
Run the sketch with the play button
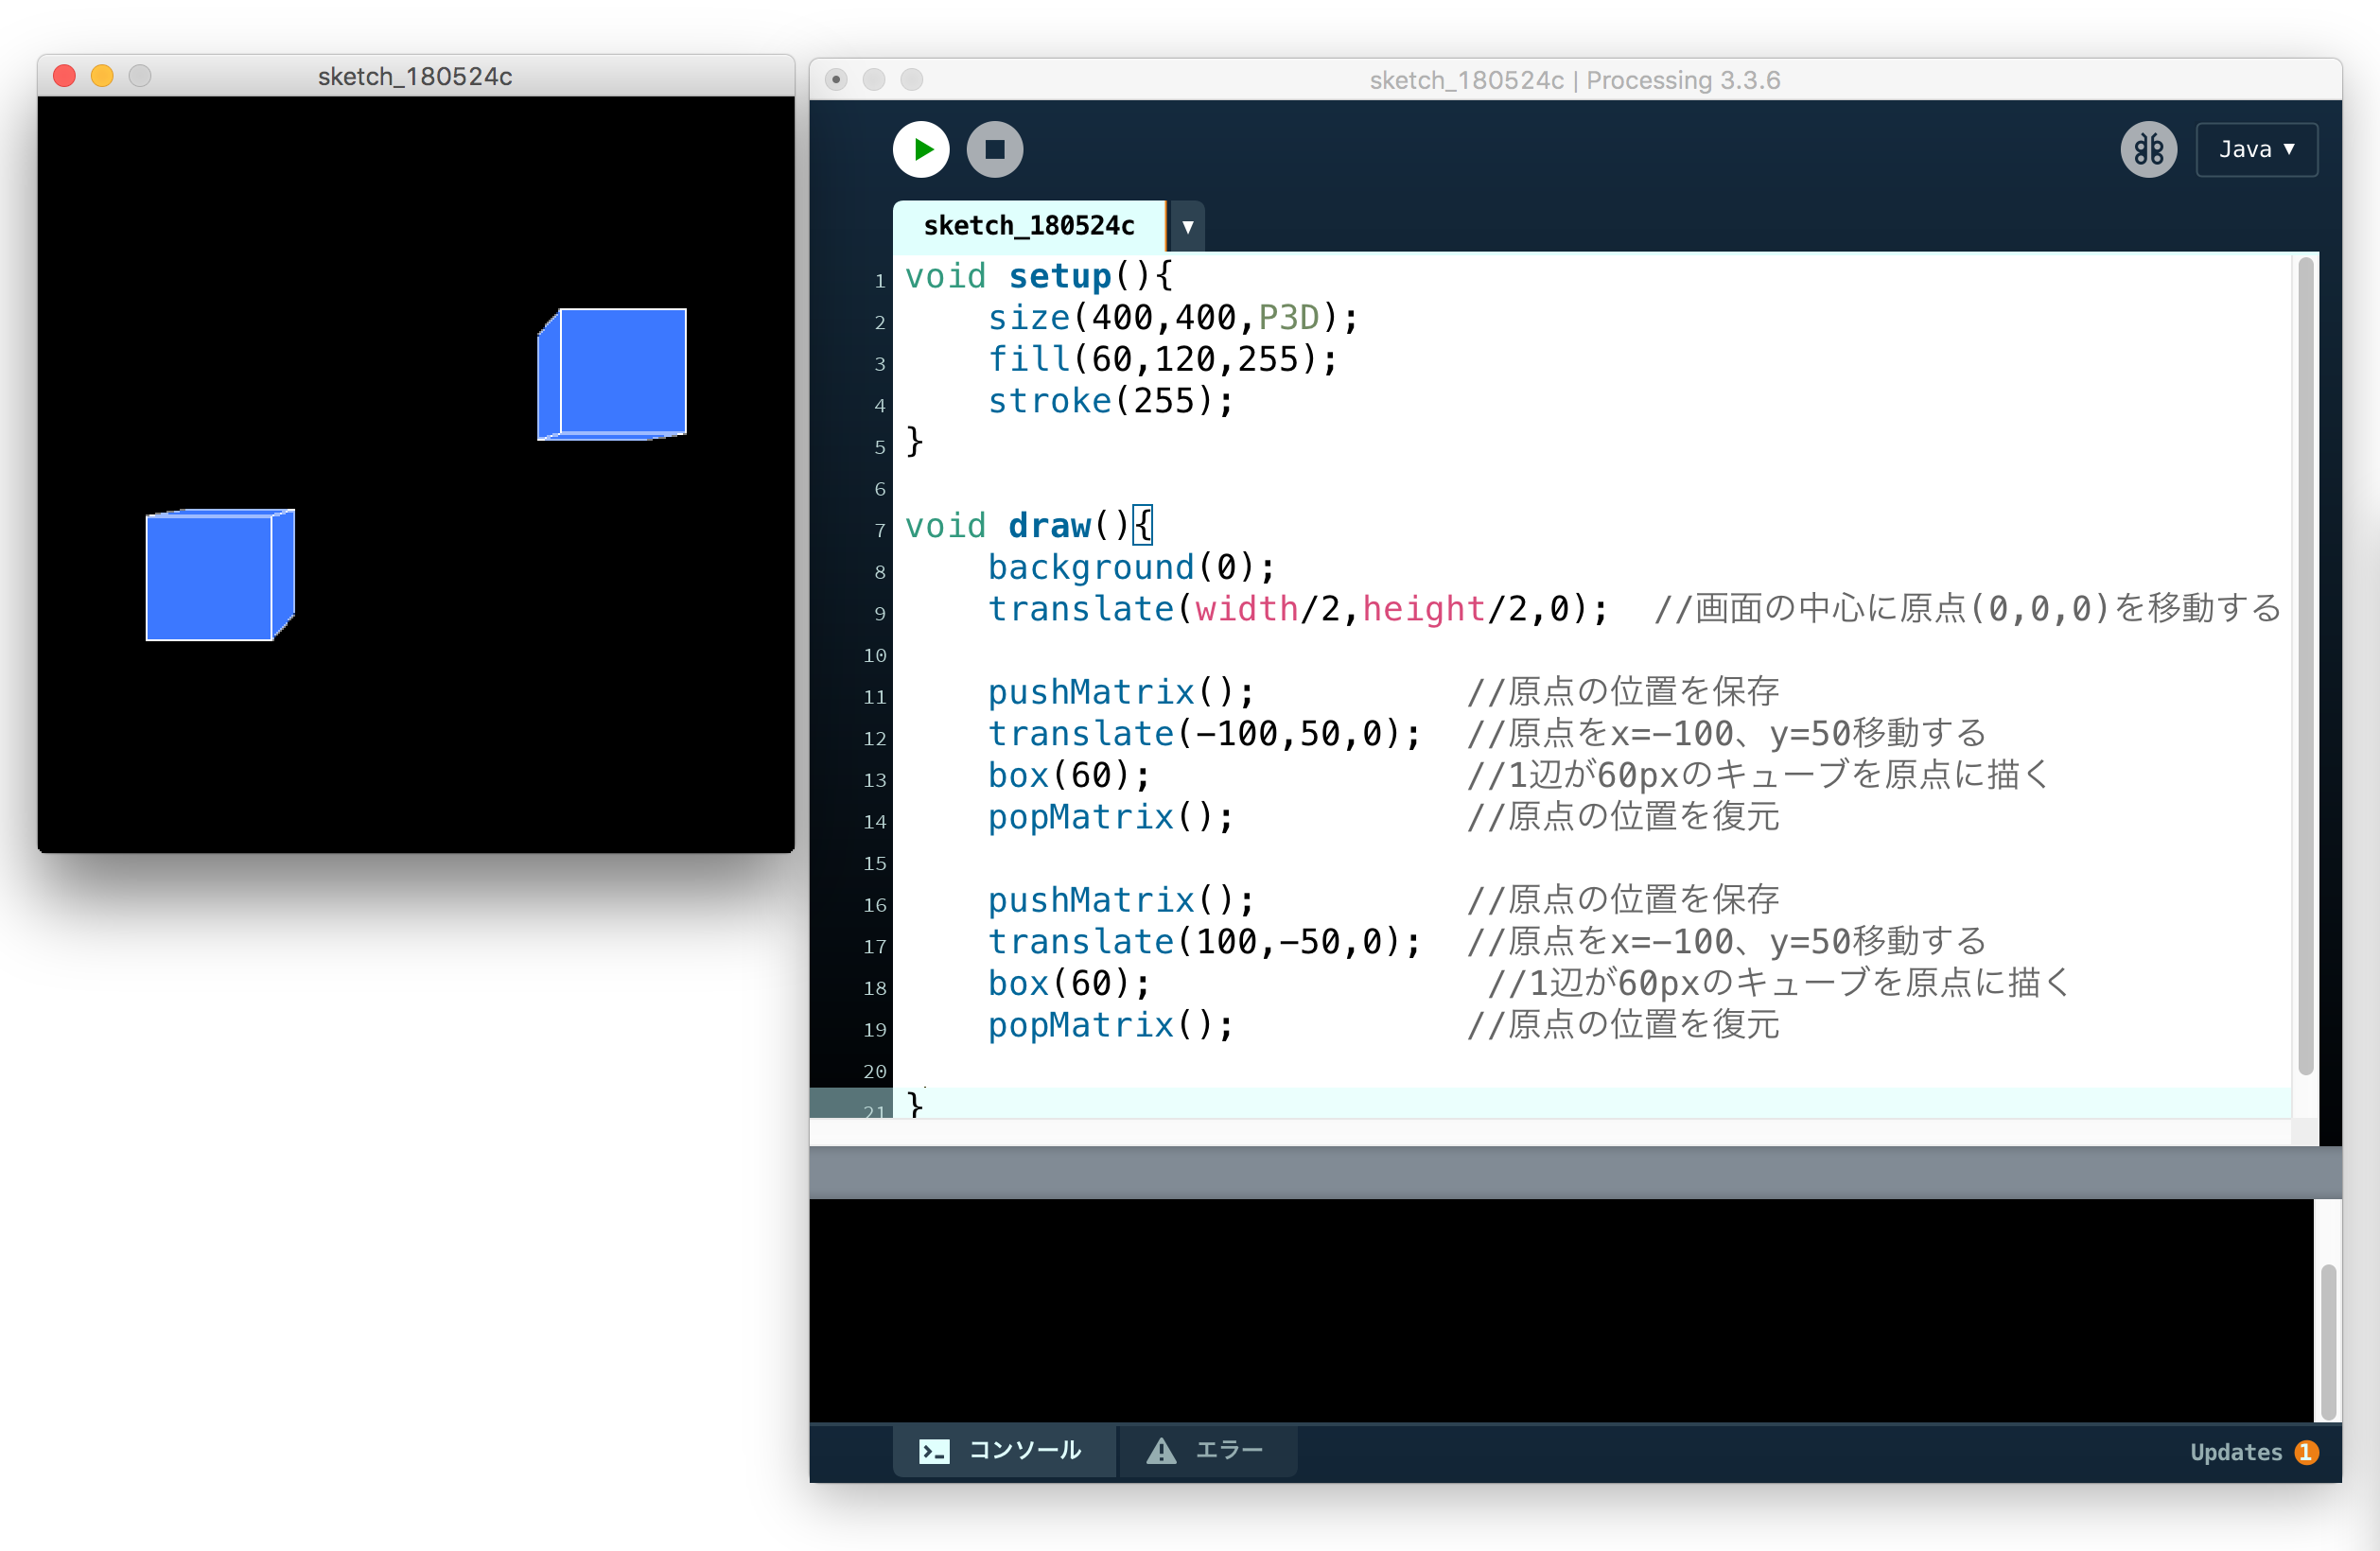pyautogui.click(x=920, y=150)
